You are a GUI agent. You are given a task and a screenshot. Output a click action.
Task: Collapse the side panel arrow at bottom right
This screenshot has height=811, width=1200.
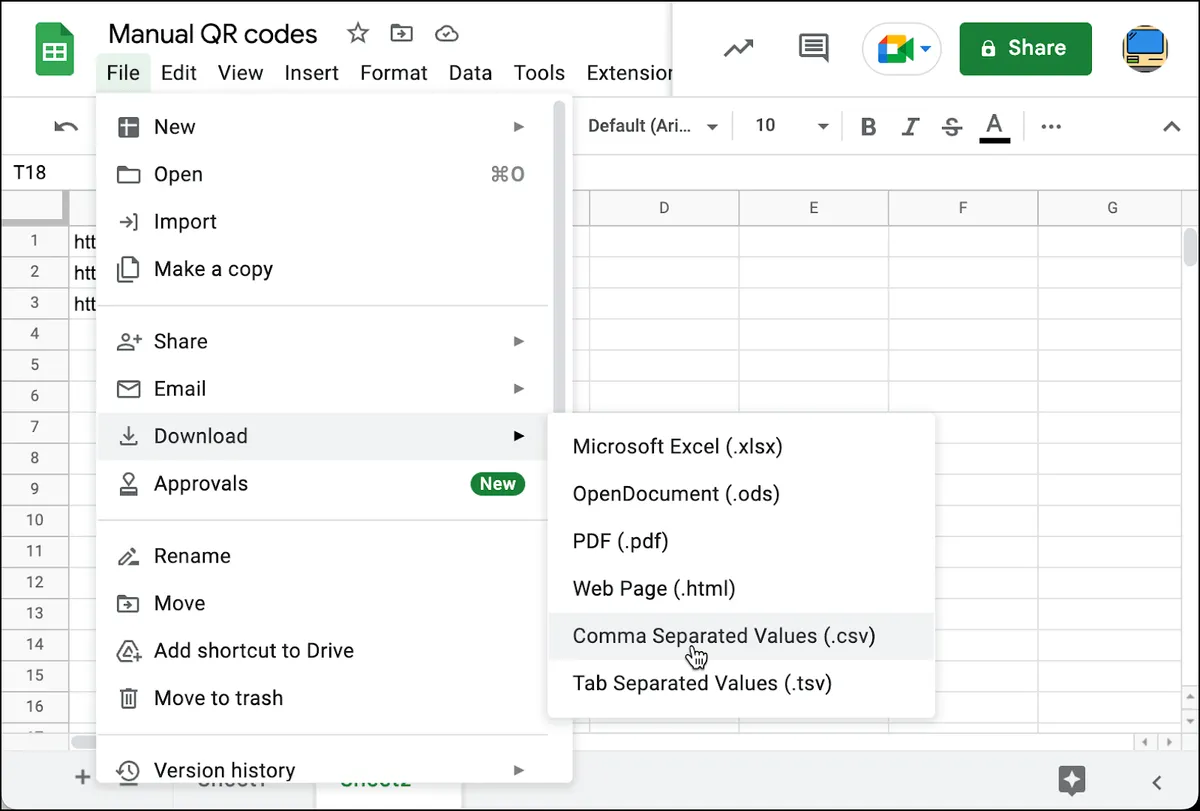point(1157,782)
